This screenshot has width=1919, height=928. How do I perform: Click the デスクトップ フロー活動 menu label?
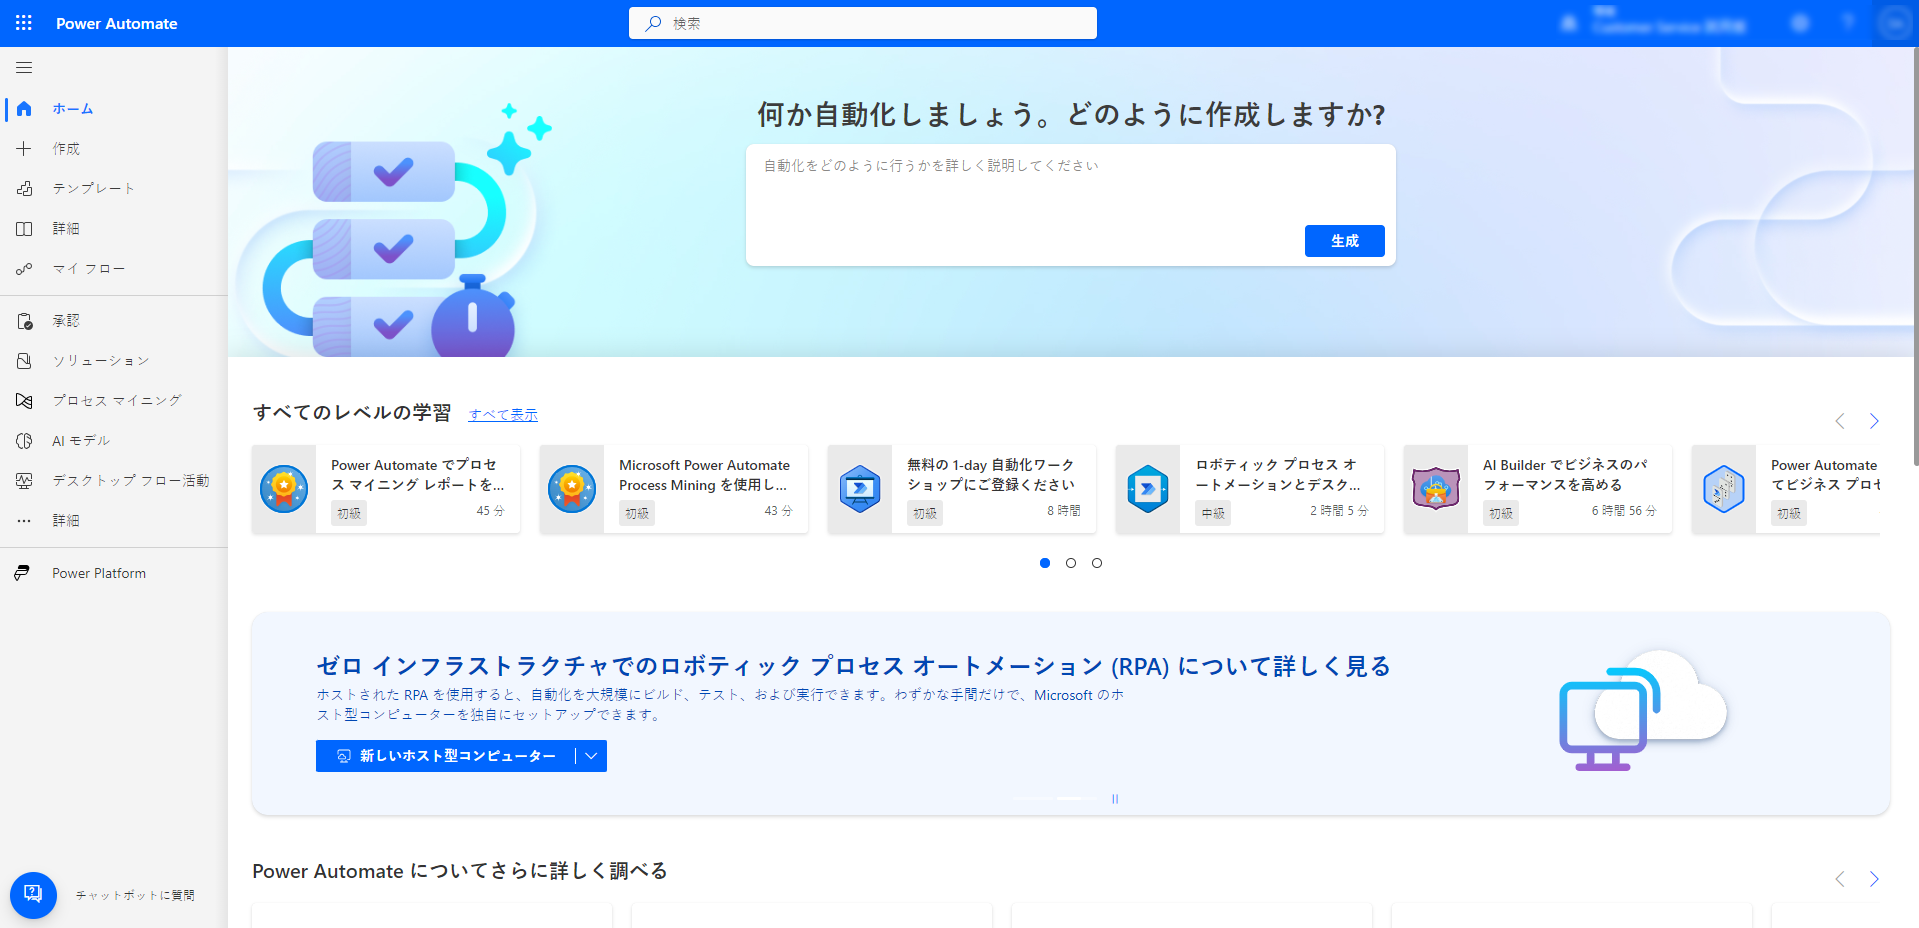click(x=131, y=481)
